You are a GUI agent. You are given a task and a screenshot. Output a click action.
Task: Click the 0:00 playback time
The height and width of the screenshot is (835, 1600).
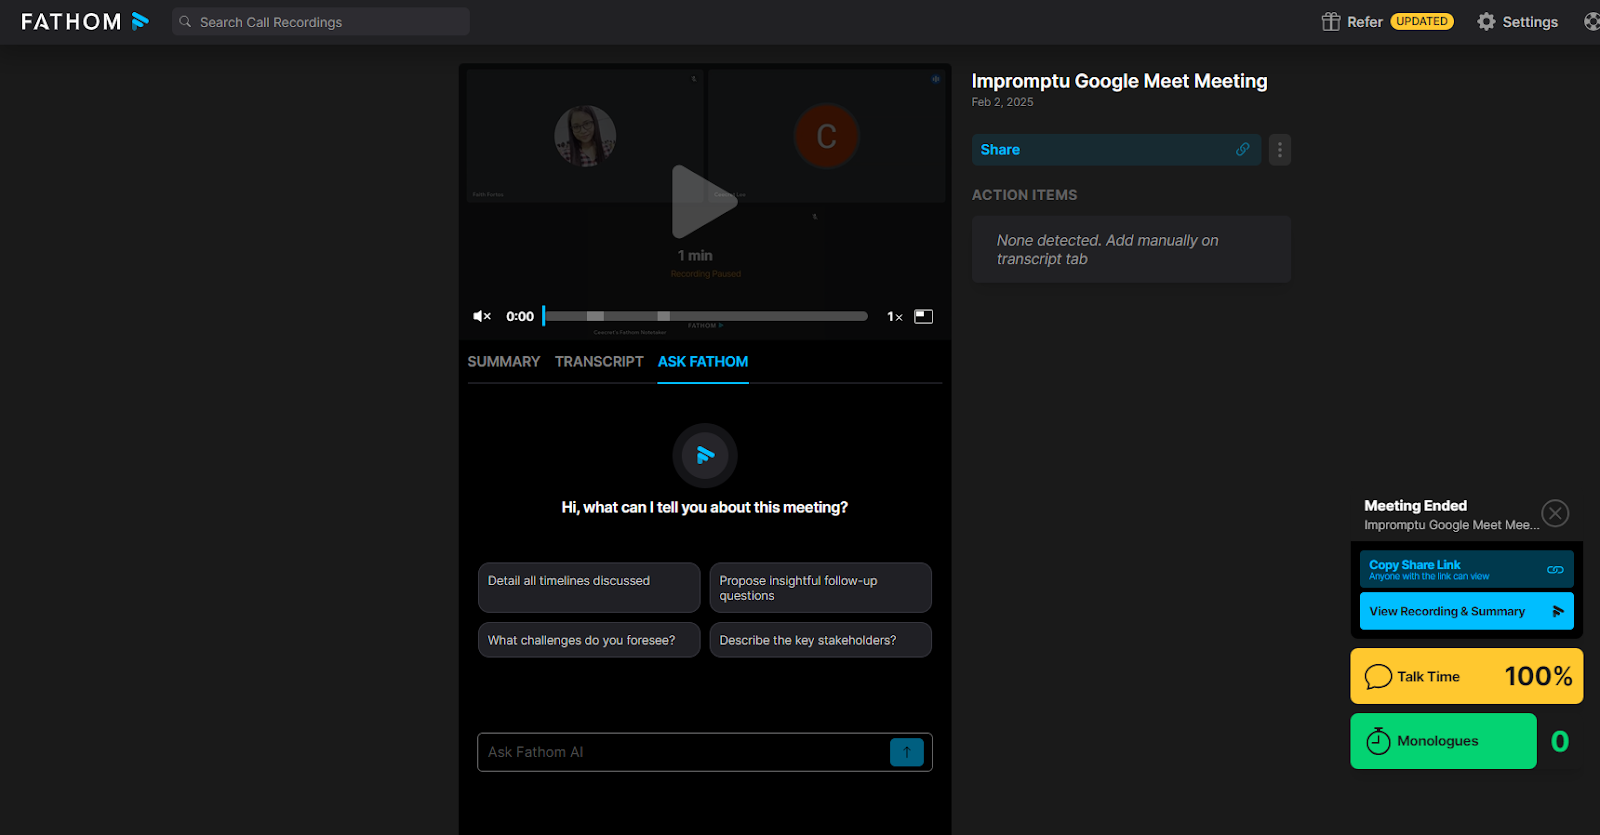520,316
